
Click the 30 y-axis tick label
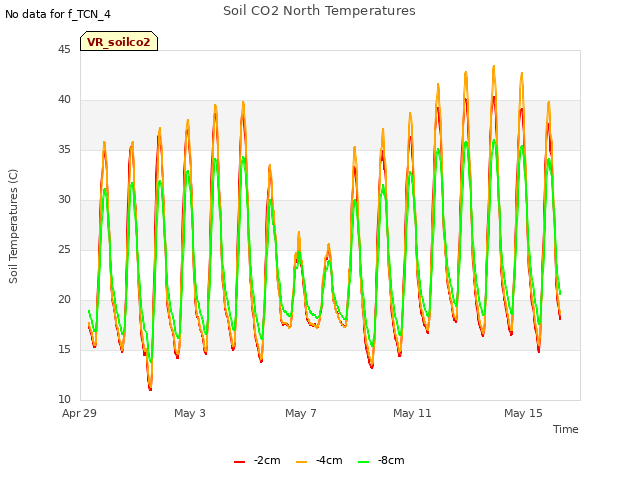64,200
